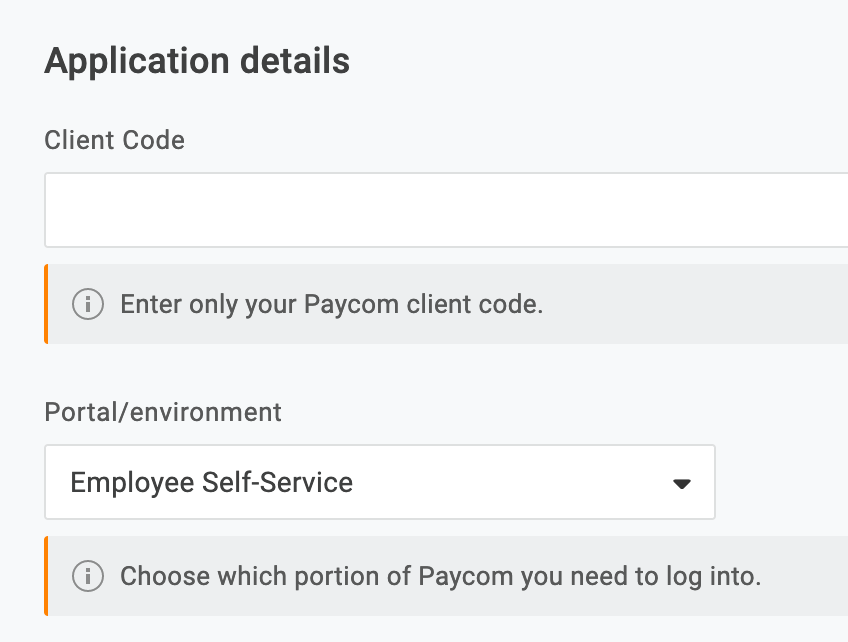Screen dimensions: 848x642
Task: Select the Application details heading
Action: point(197,61)
